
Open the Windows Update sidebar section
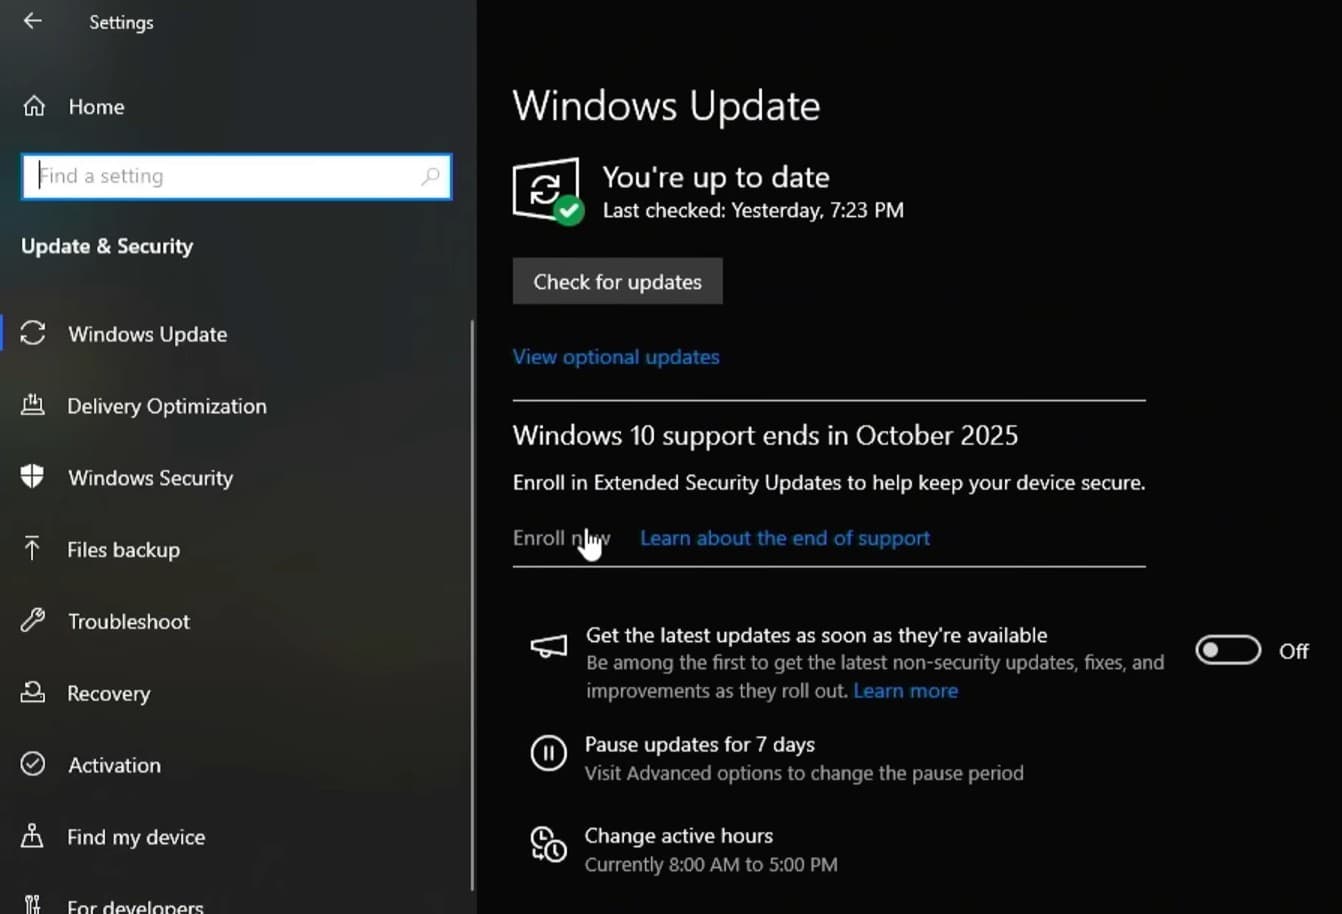point(147,334)
